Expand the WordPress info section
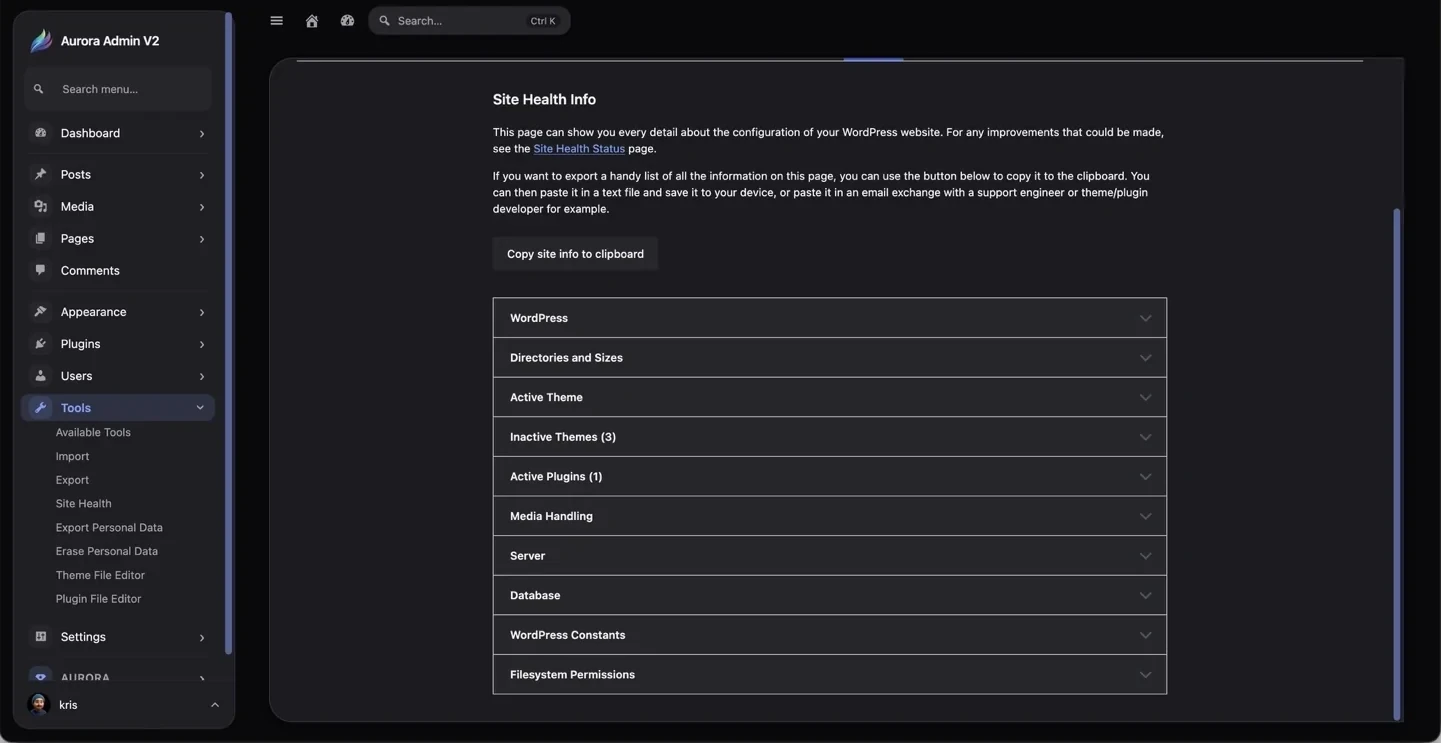Image resolution: width=1441 pixels, height=743 pixels. [829, 318]
